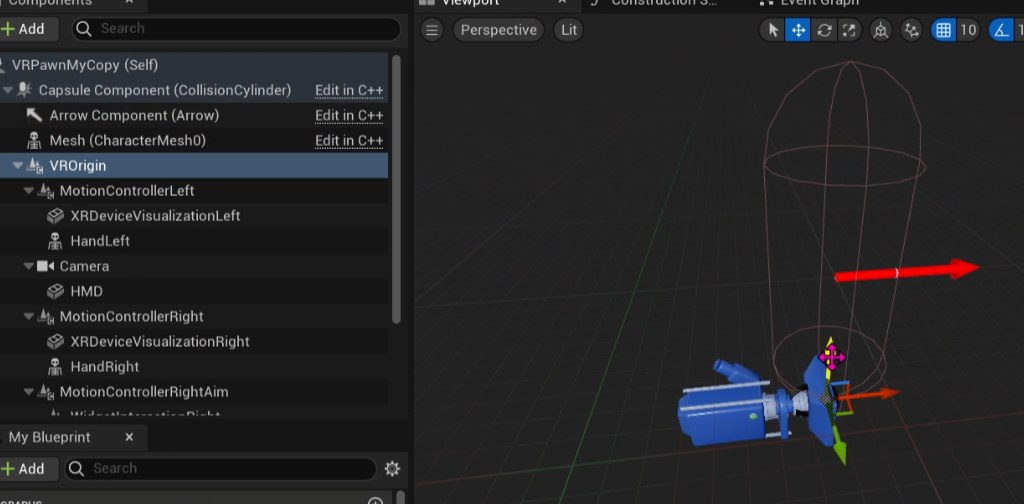Toggle rotation angle snapping button
Viewport: 1024px width, 504px height.
tap(1002, 30)
